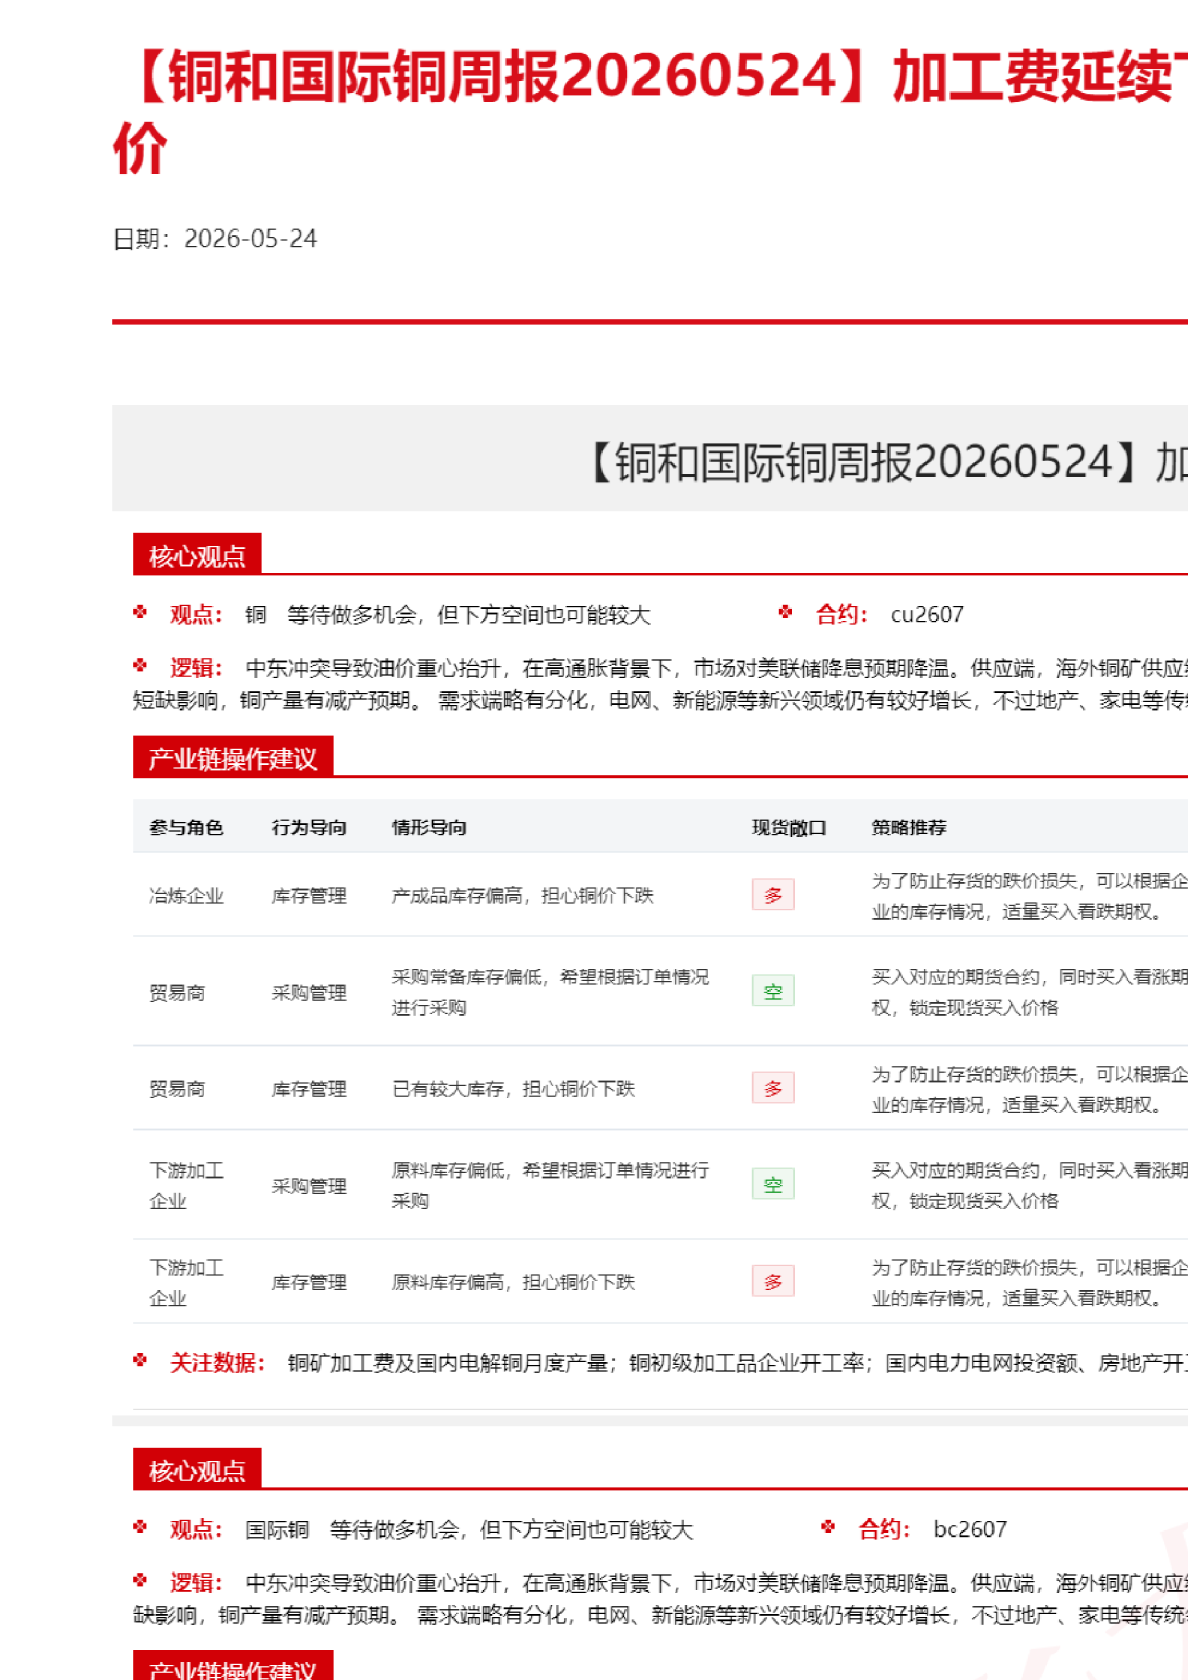Click the viewpoint text 国际铜 等待做多机会
The width and height of the screenshot is (1188, 1680).
(x=469, y=1529)
